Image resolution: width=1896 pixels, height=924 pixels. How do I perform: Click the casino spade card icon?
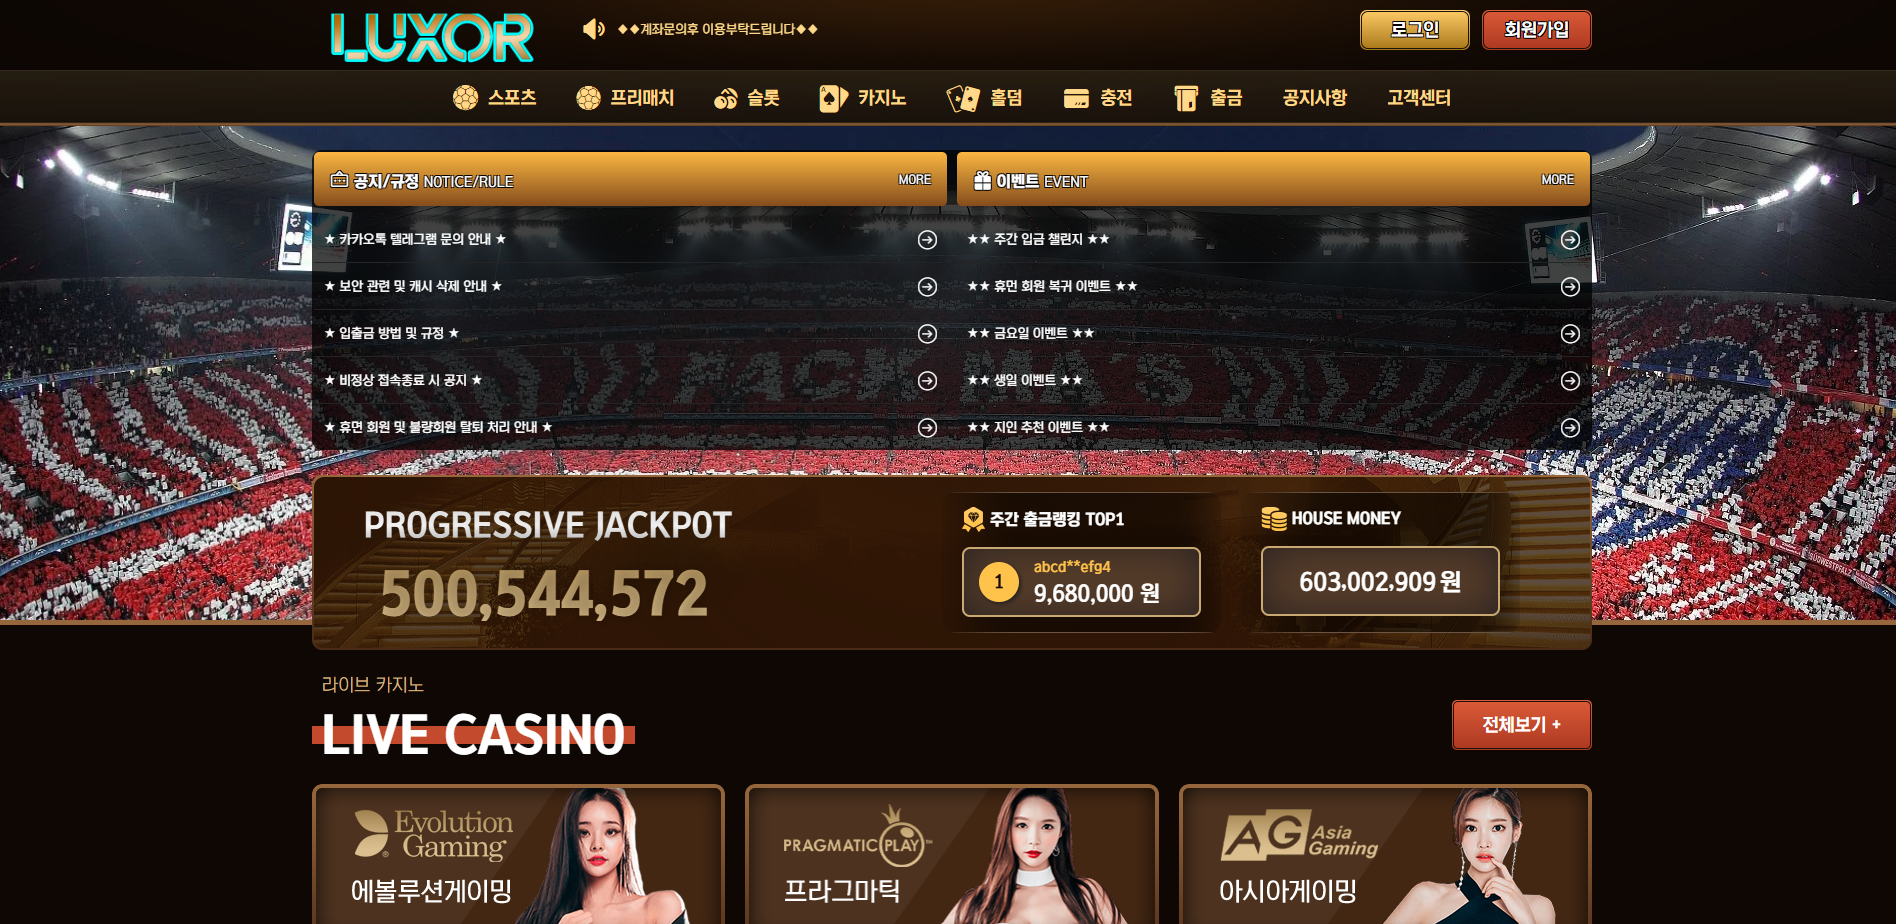[833, 98]
